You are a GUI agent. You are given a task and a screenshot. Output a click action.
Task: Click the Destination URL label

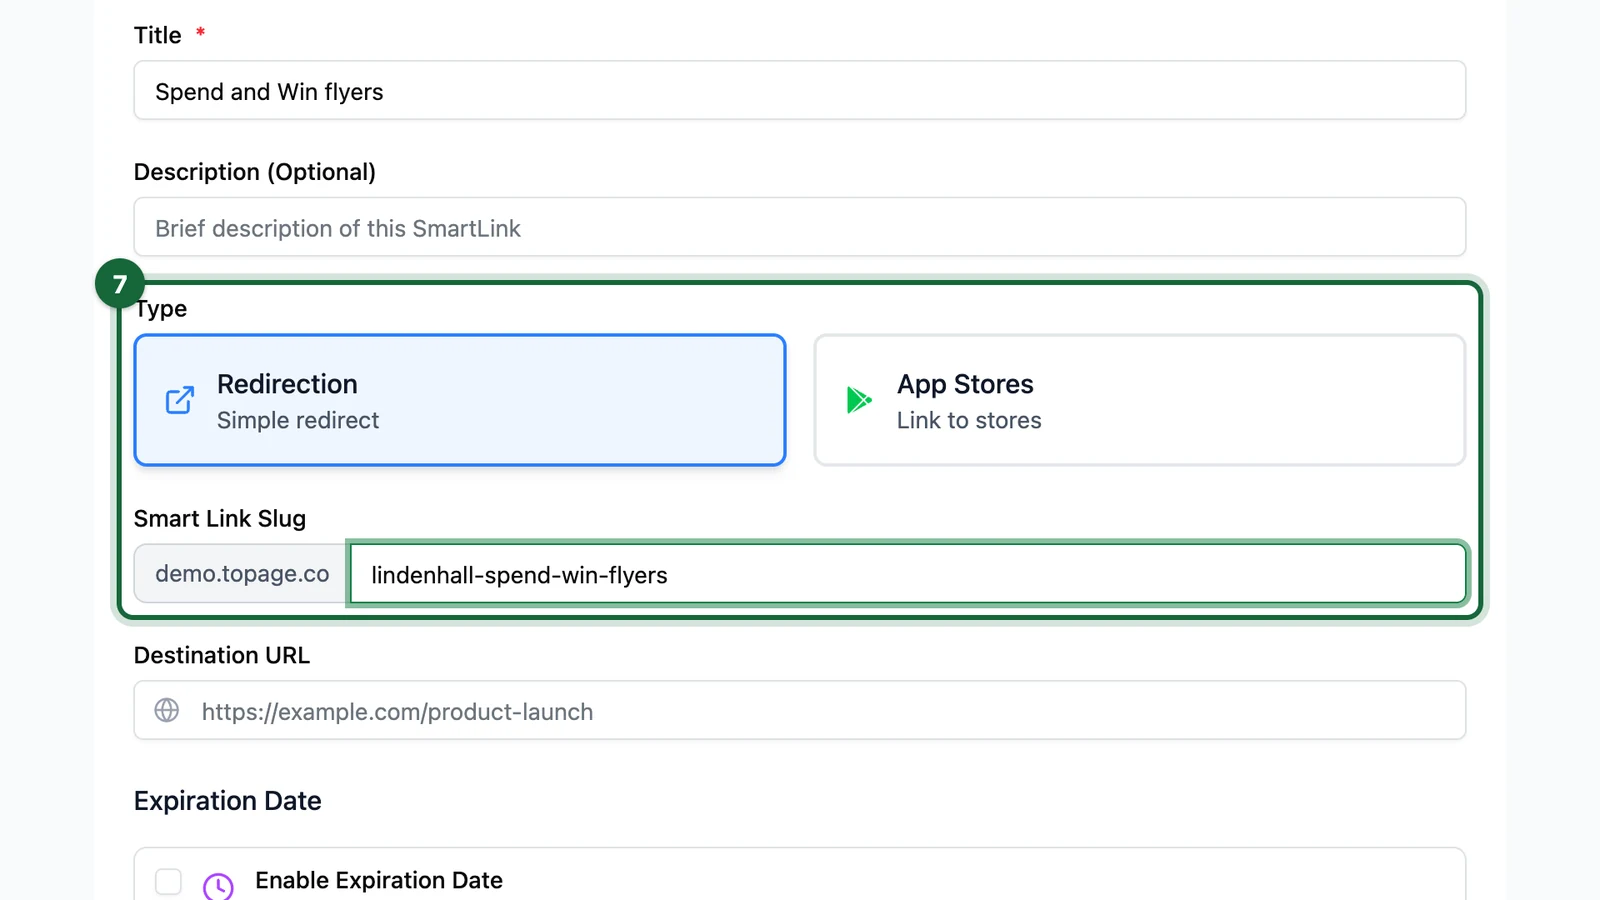click(x=222, y=655)
